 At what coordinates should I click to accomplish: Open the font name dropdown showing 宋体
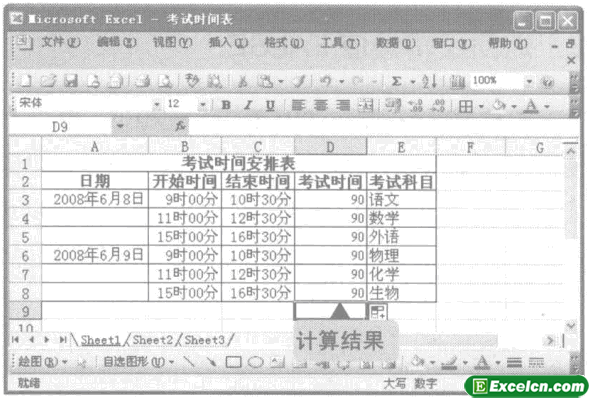157,104
